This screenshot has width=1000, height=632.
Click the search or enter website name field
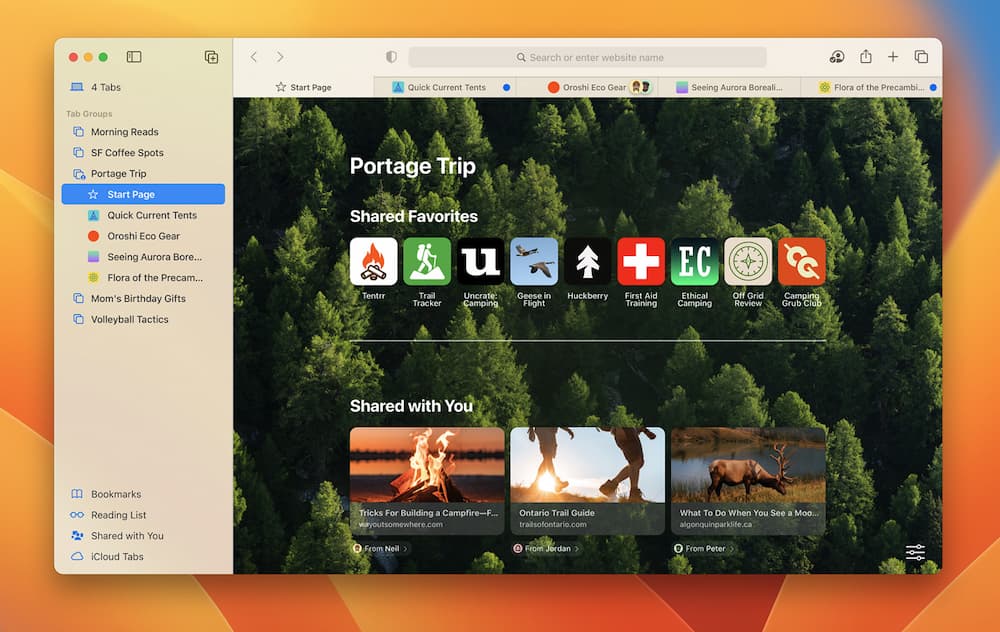(x=587, y=57)
